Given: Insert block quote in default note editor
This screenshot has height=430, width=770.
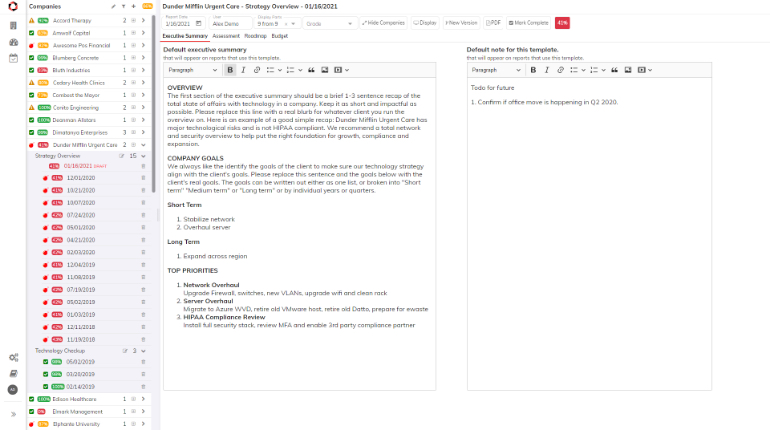Looking at the screenshot, I should click(x=614, y=70).
